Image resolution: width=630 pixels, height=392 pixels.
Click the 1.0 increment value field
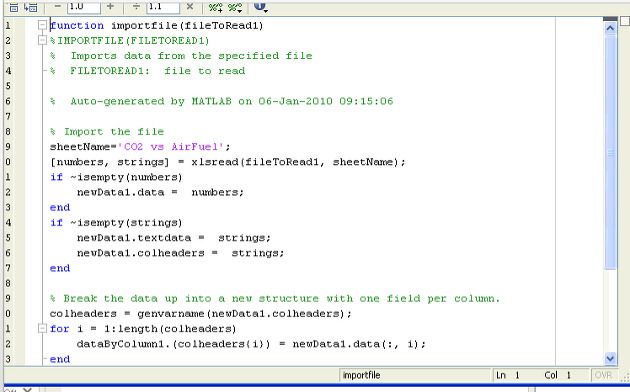[84, 7]
